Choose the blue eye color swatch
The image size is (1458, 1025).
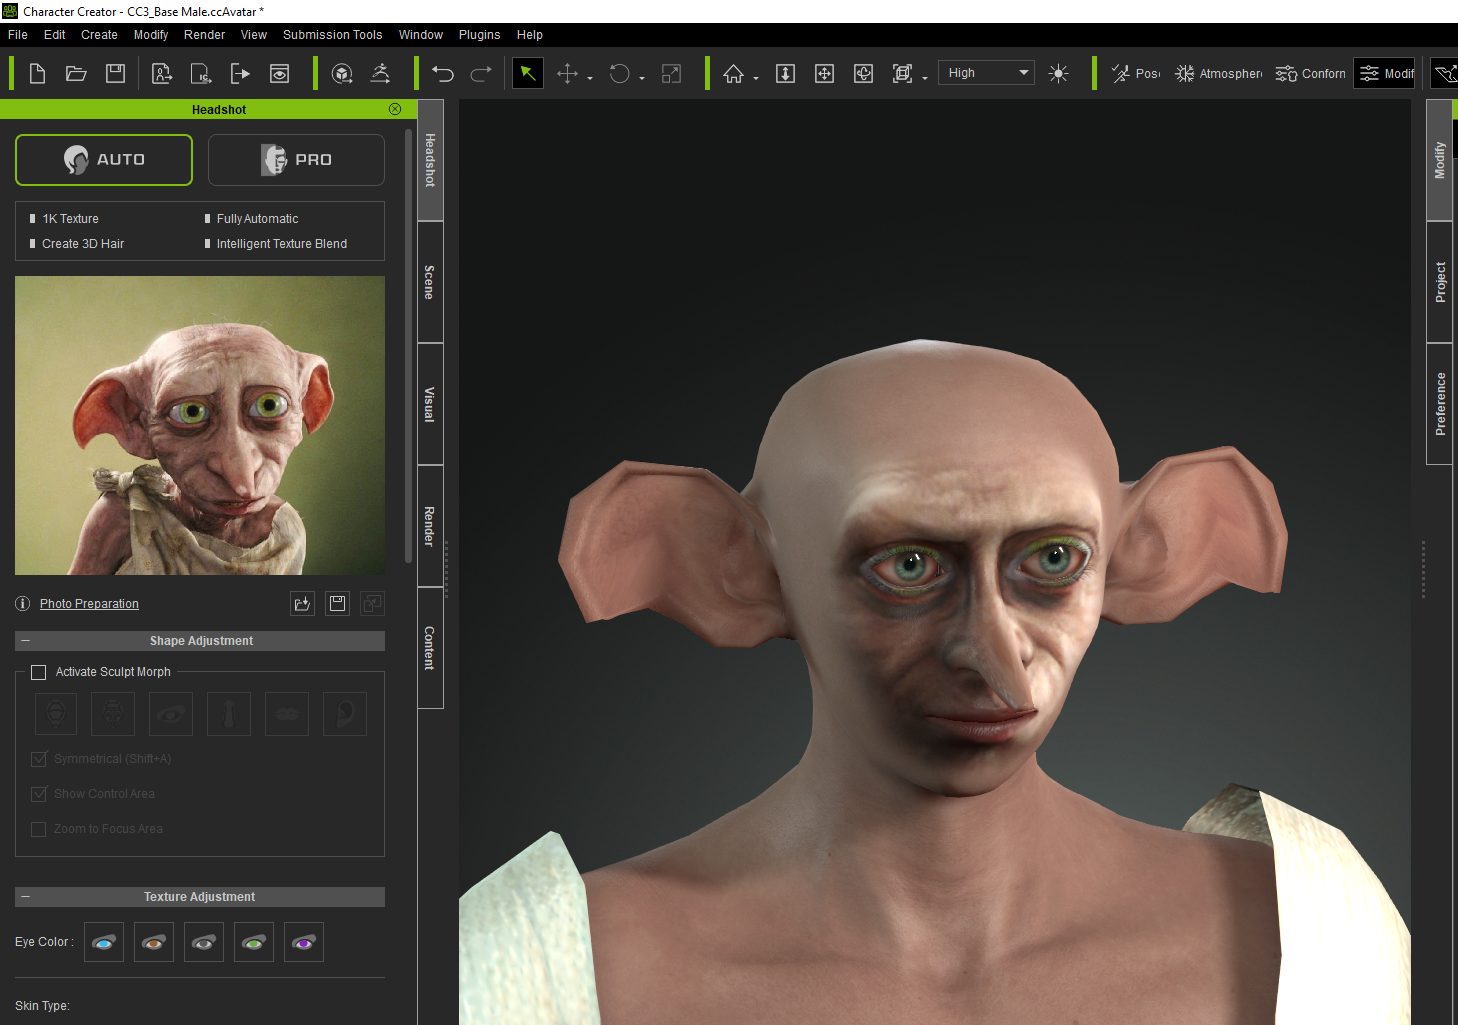[104, 942]
